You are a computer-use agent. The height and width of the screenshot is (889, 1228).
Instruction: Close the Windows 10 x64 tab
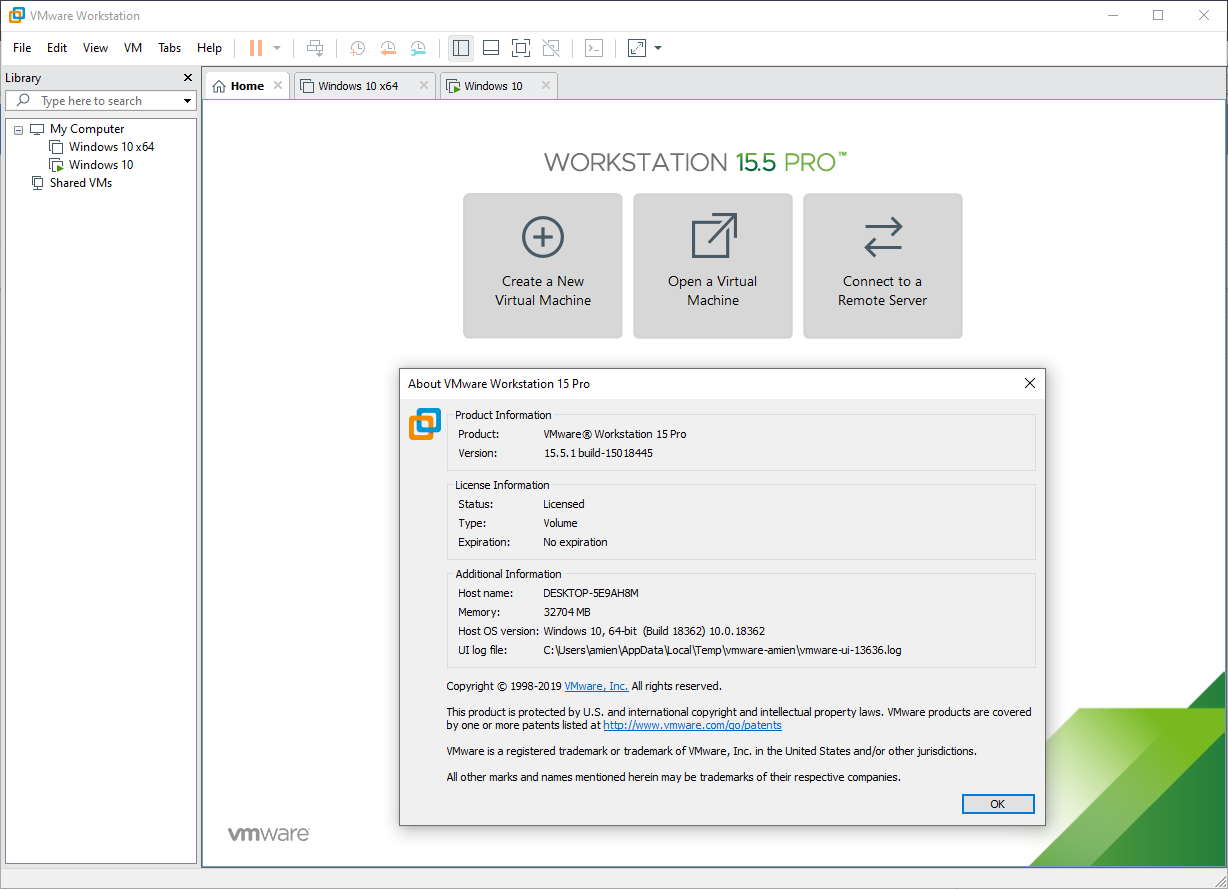(x=424, y=86)
